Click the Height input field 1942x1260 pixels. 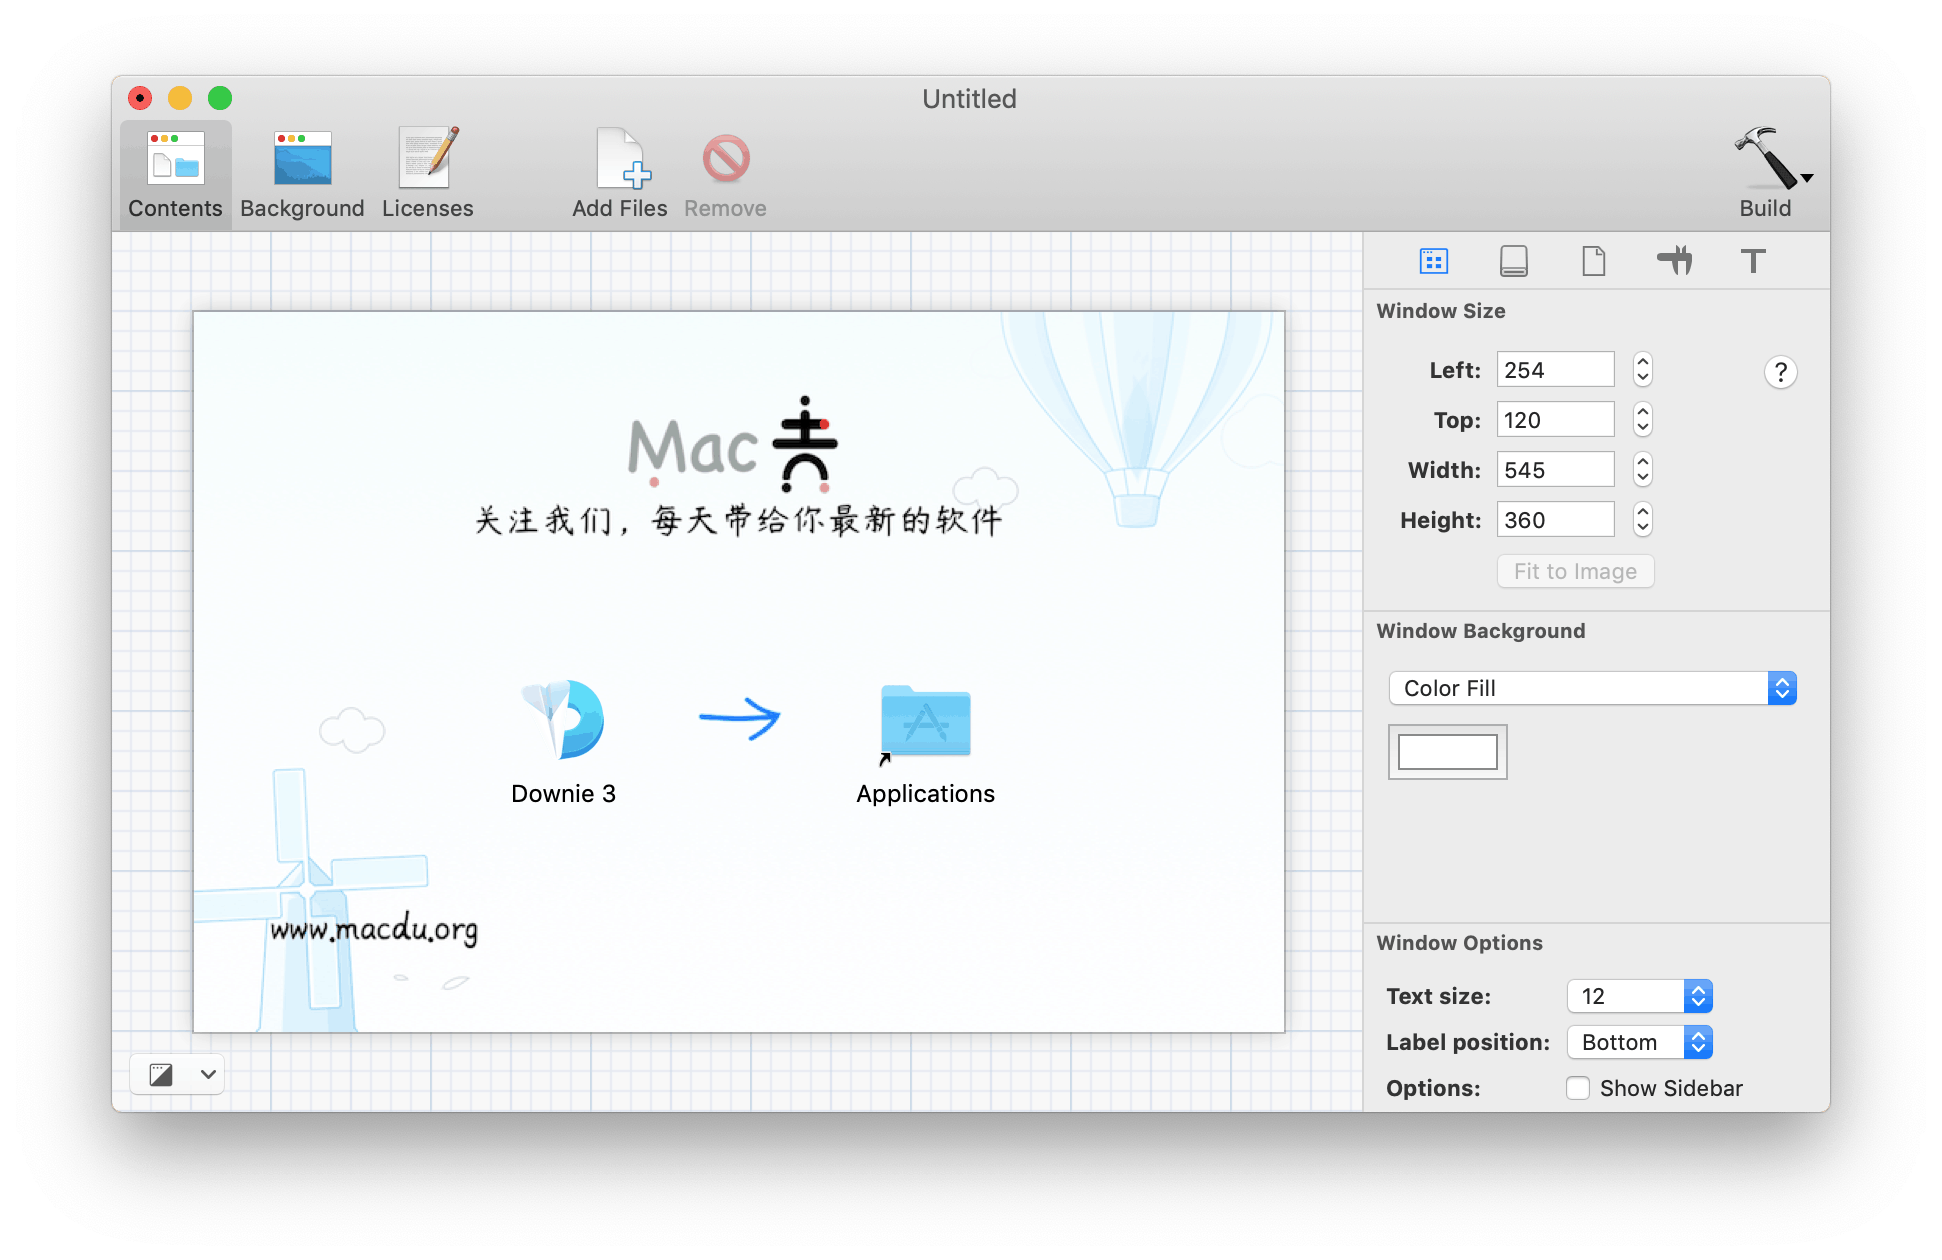[x=1555, y=520]
